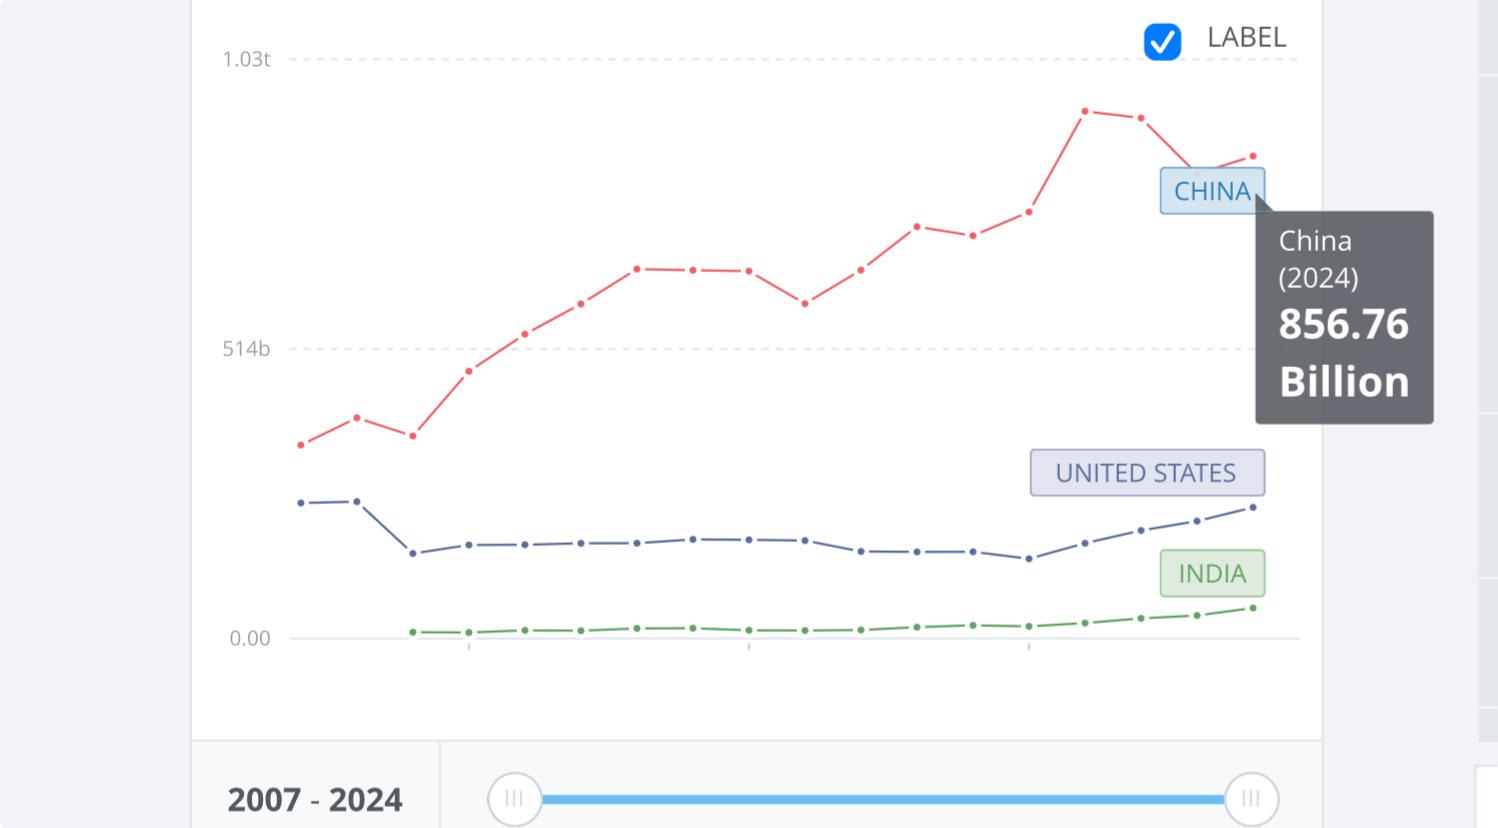Click the first blue United States data point

pos(301,503)
